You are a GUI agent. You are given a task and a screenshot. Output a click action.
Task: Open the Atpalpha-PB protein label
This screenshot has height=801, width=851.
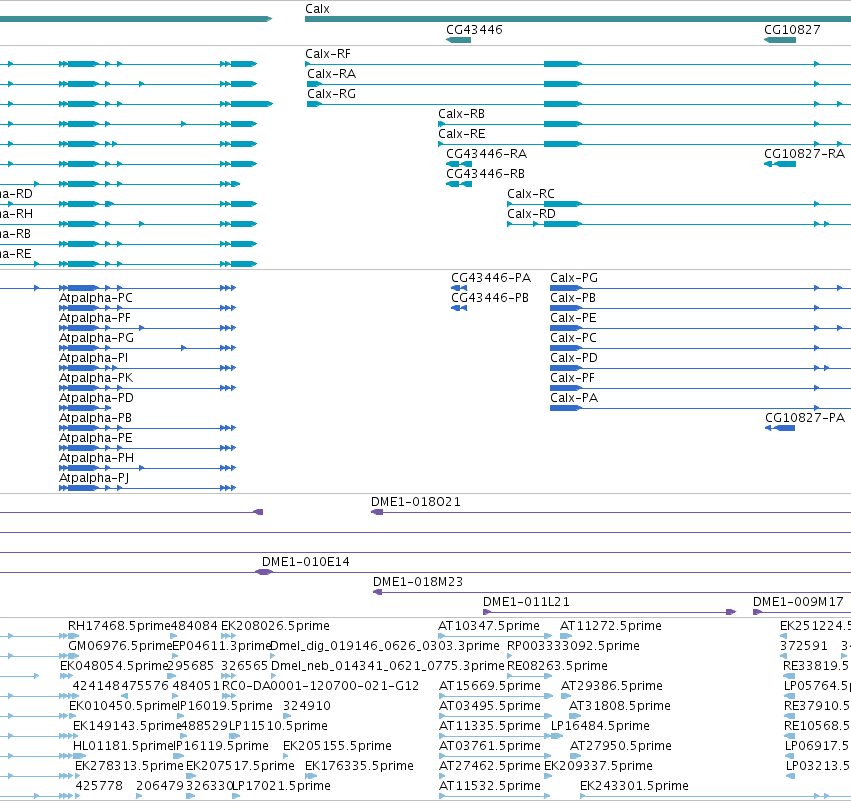point(95,418)
